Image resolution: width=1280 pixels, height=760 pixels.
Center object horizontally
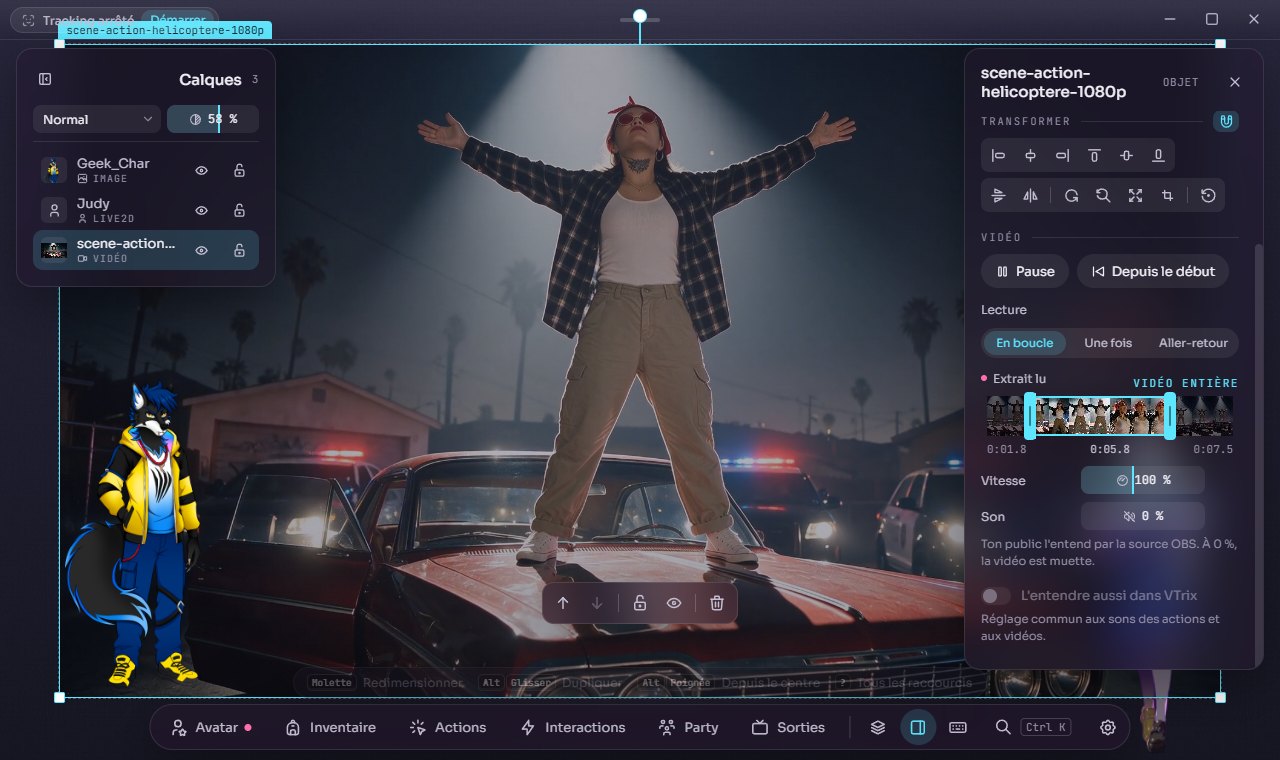coord(1030,155)
